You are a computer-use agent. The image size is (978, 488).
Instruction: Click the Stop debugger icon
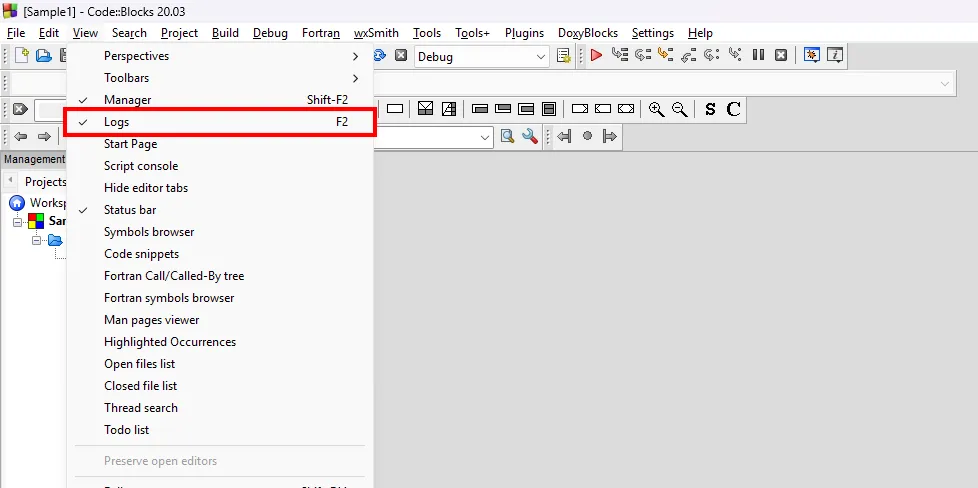point(781,56)
